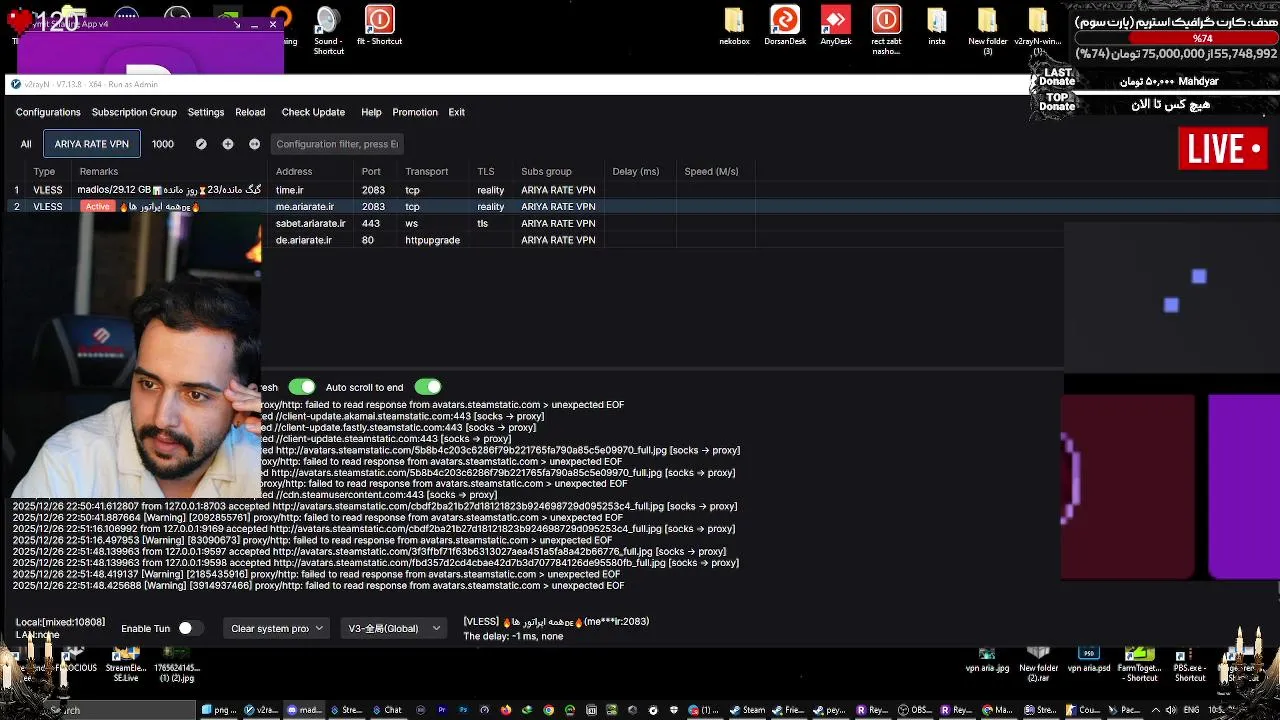Switch to the Chat taskbar button

point(387,710)
